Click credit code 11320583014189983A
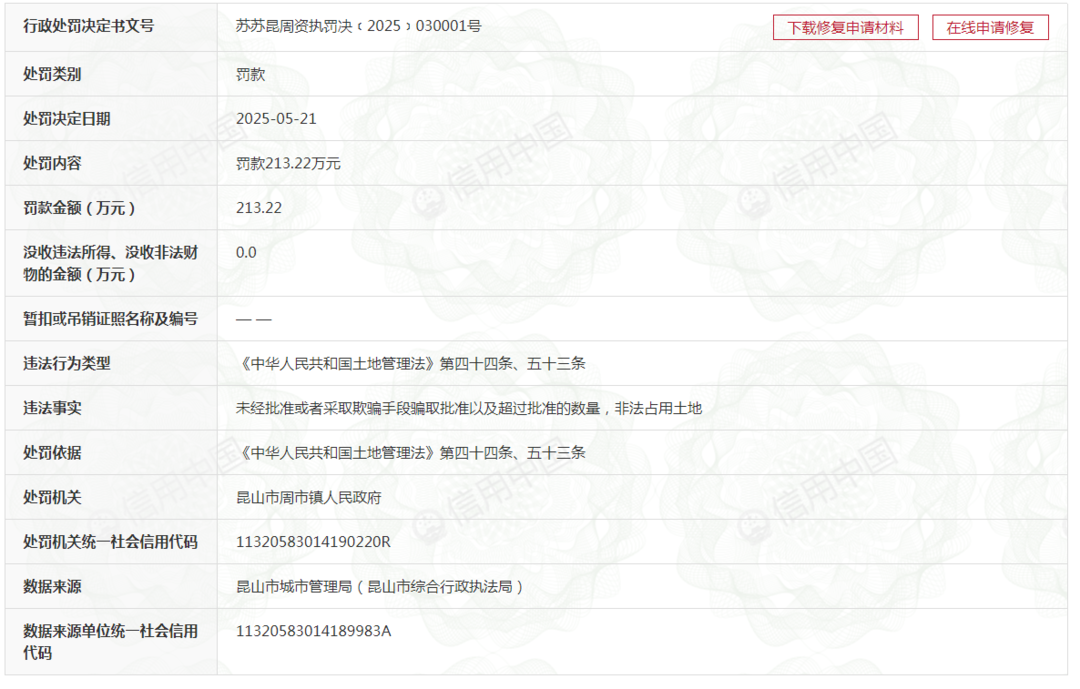This screenshot has width=1080, height=689. 313,631
